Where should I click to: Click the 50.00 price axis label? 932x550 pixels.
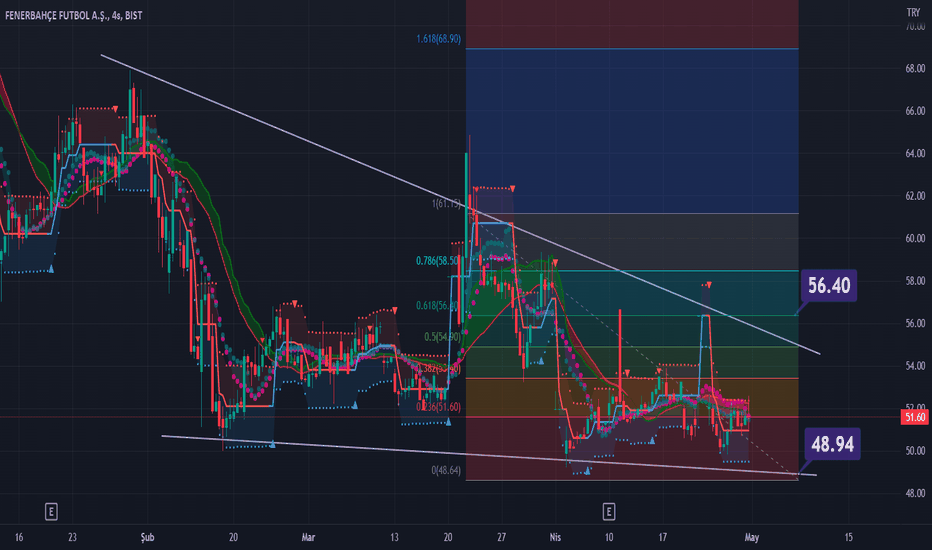pos(915,451)
